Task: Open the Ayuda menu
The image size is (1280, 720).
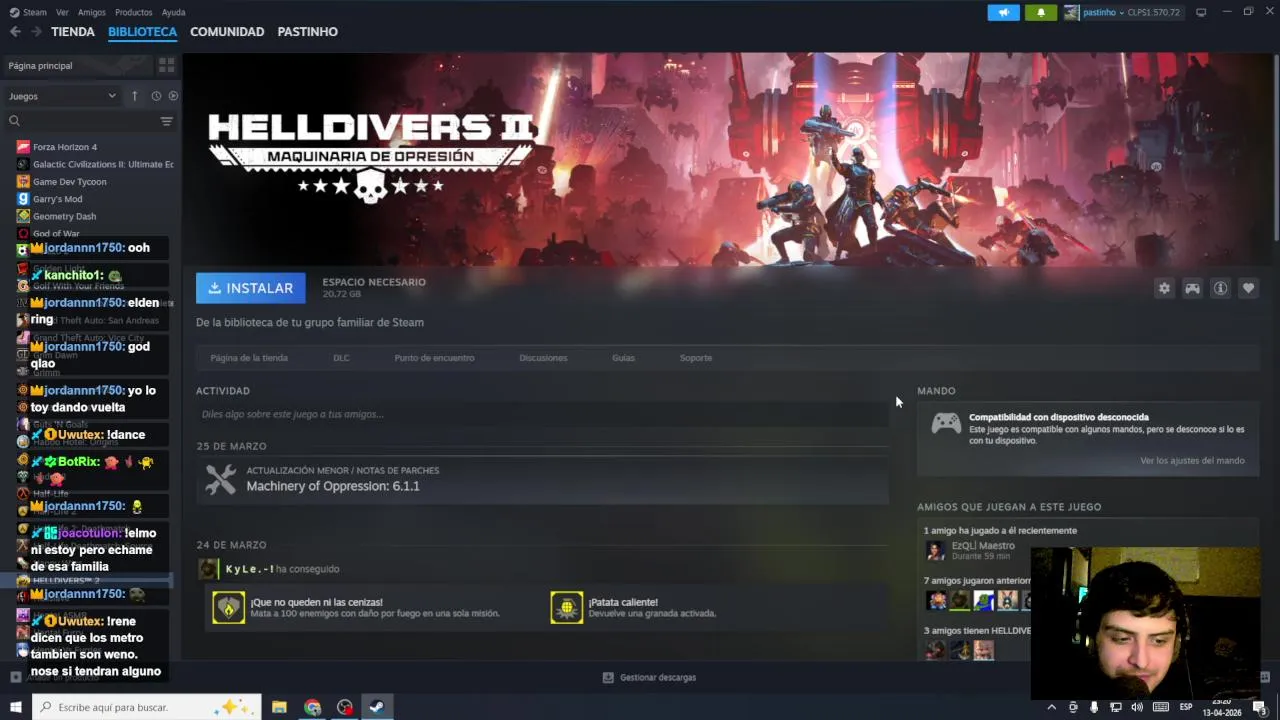Action: coord(173,12)
